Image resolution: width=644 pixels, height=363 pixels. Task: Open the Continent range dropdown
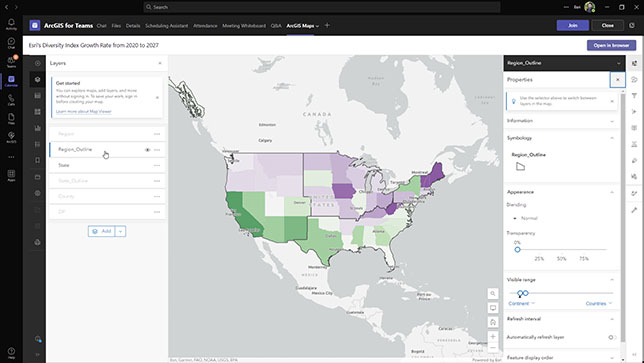tap(522, 303)
